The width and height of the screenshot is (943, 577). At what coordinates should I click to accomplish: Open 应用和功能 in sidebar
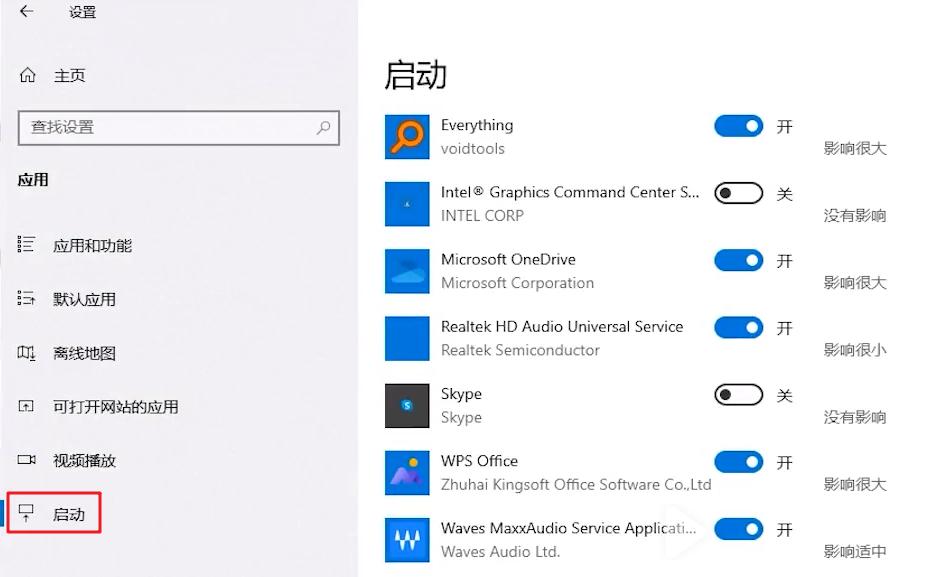92,245
